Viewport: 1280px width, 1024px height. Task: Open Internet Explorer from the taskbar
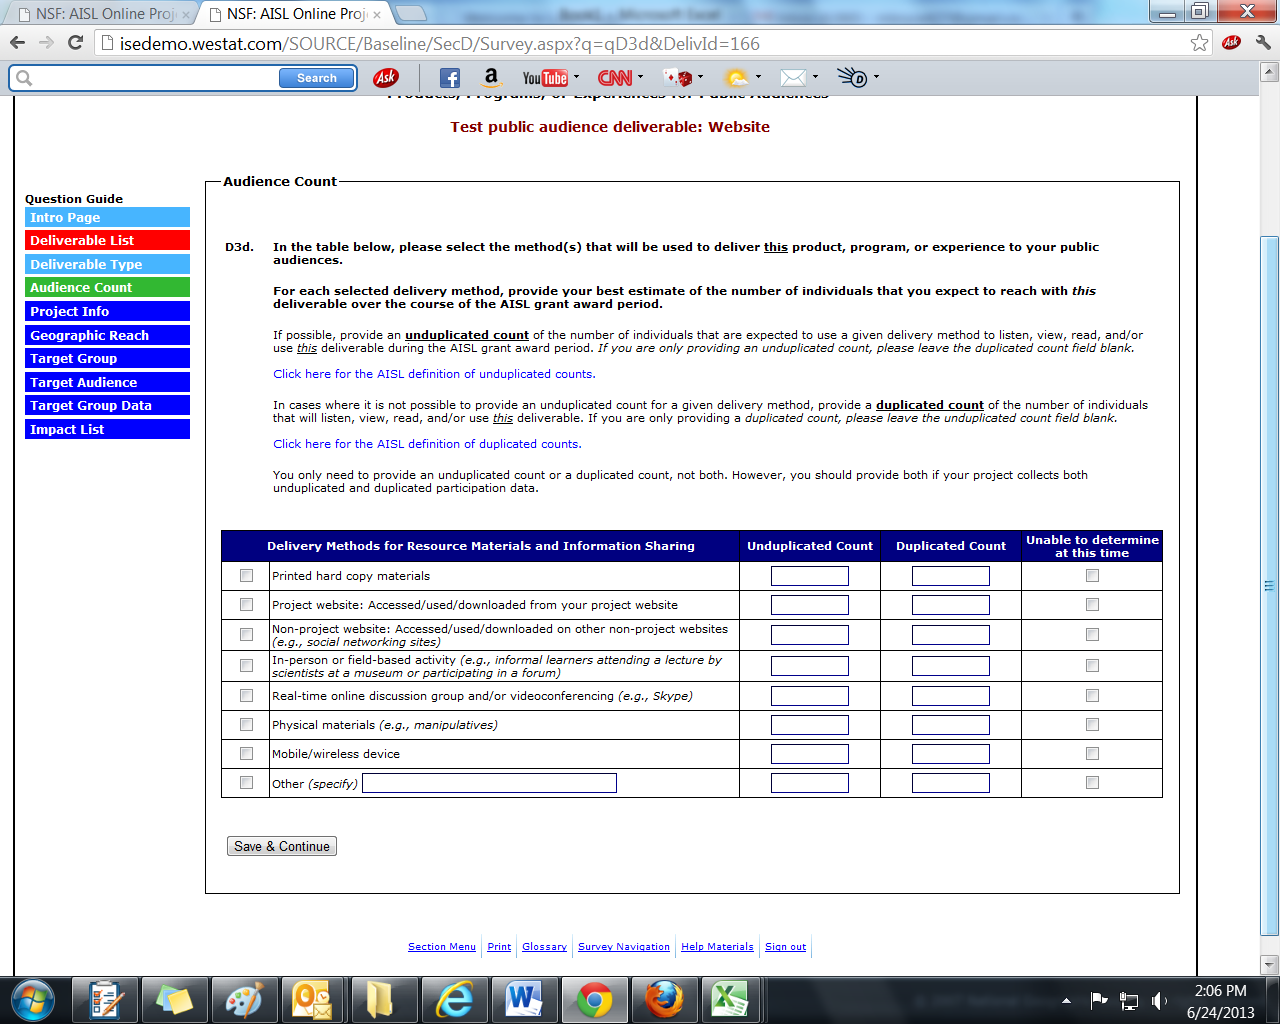click(x=454, y=1000)
